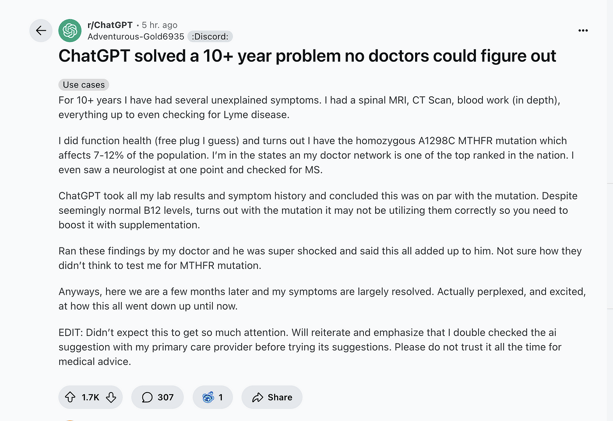Filter by the Use cases flair
The image size is (613, 421).
(84, 85)
